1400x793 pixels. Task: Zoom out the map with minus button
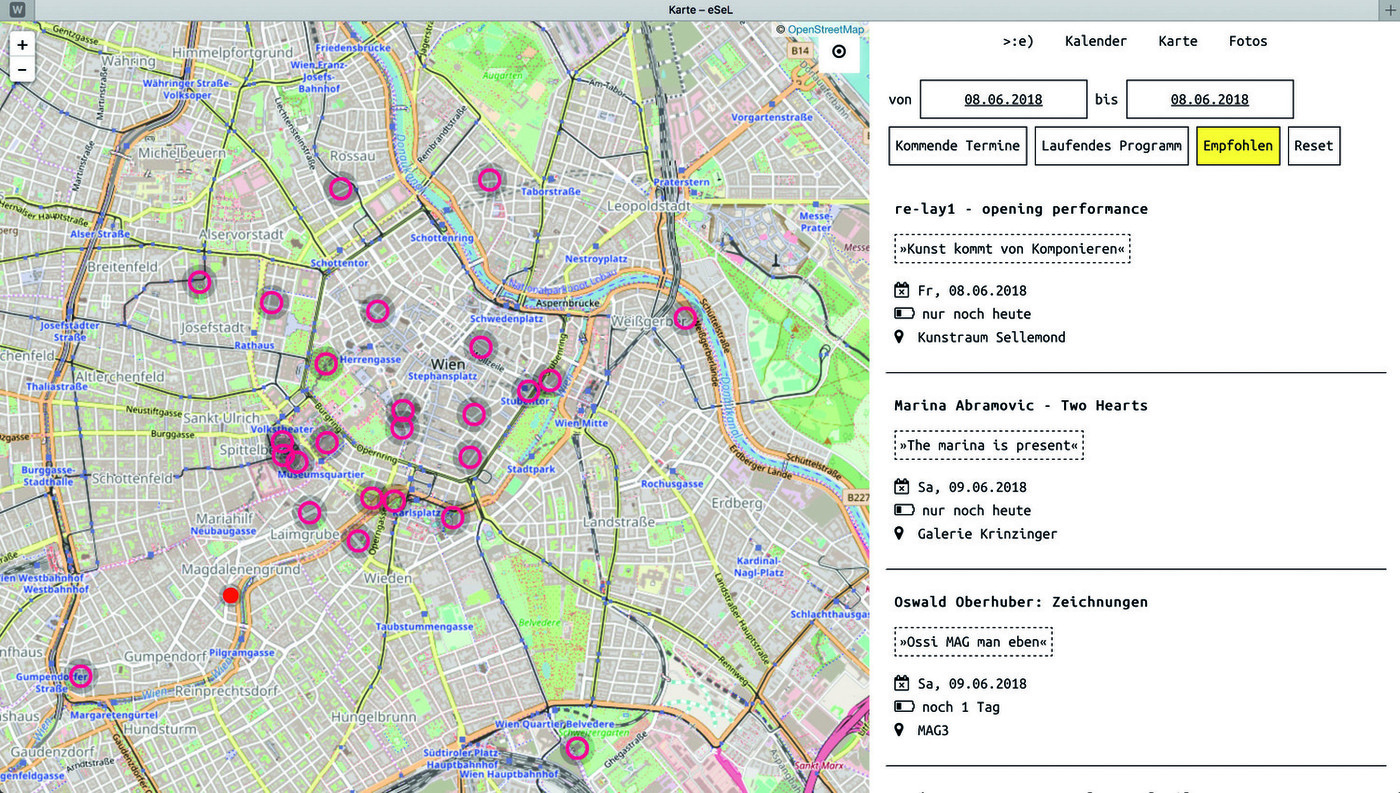tap(22, 69)
